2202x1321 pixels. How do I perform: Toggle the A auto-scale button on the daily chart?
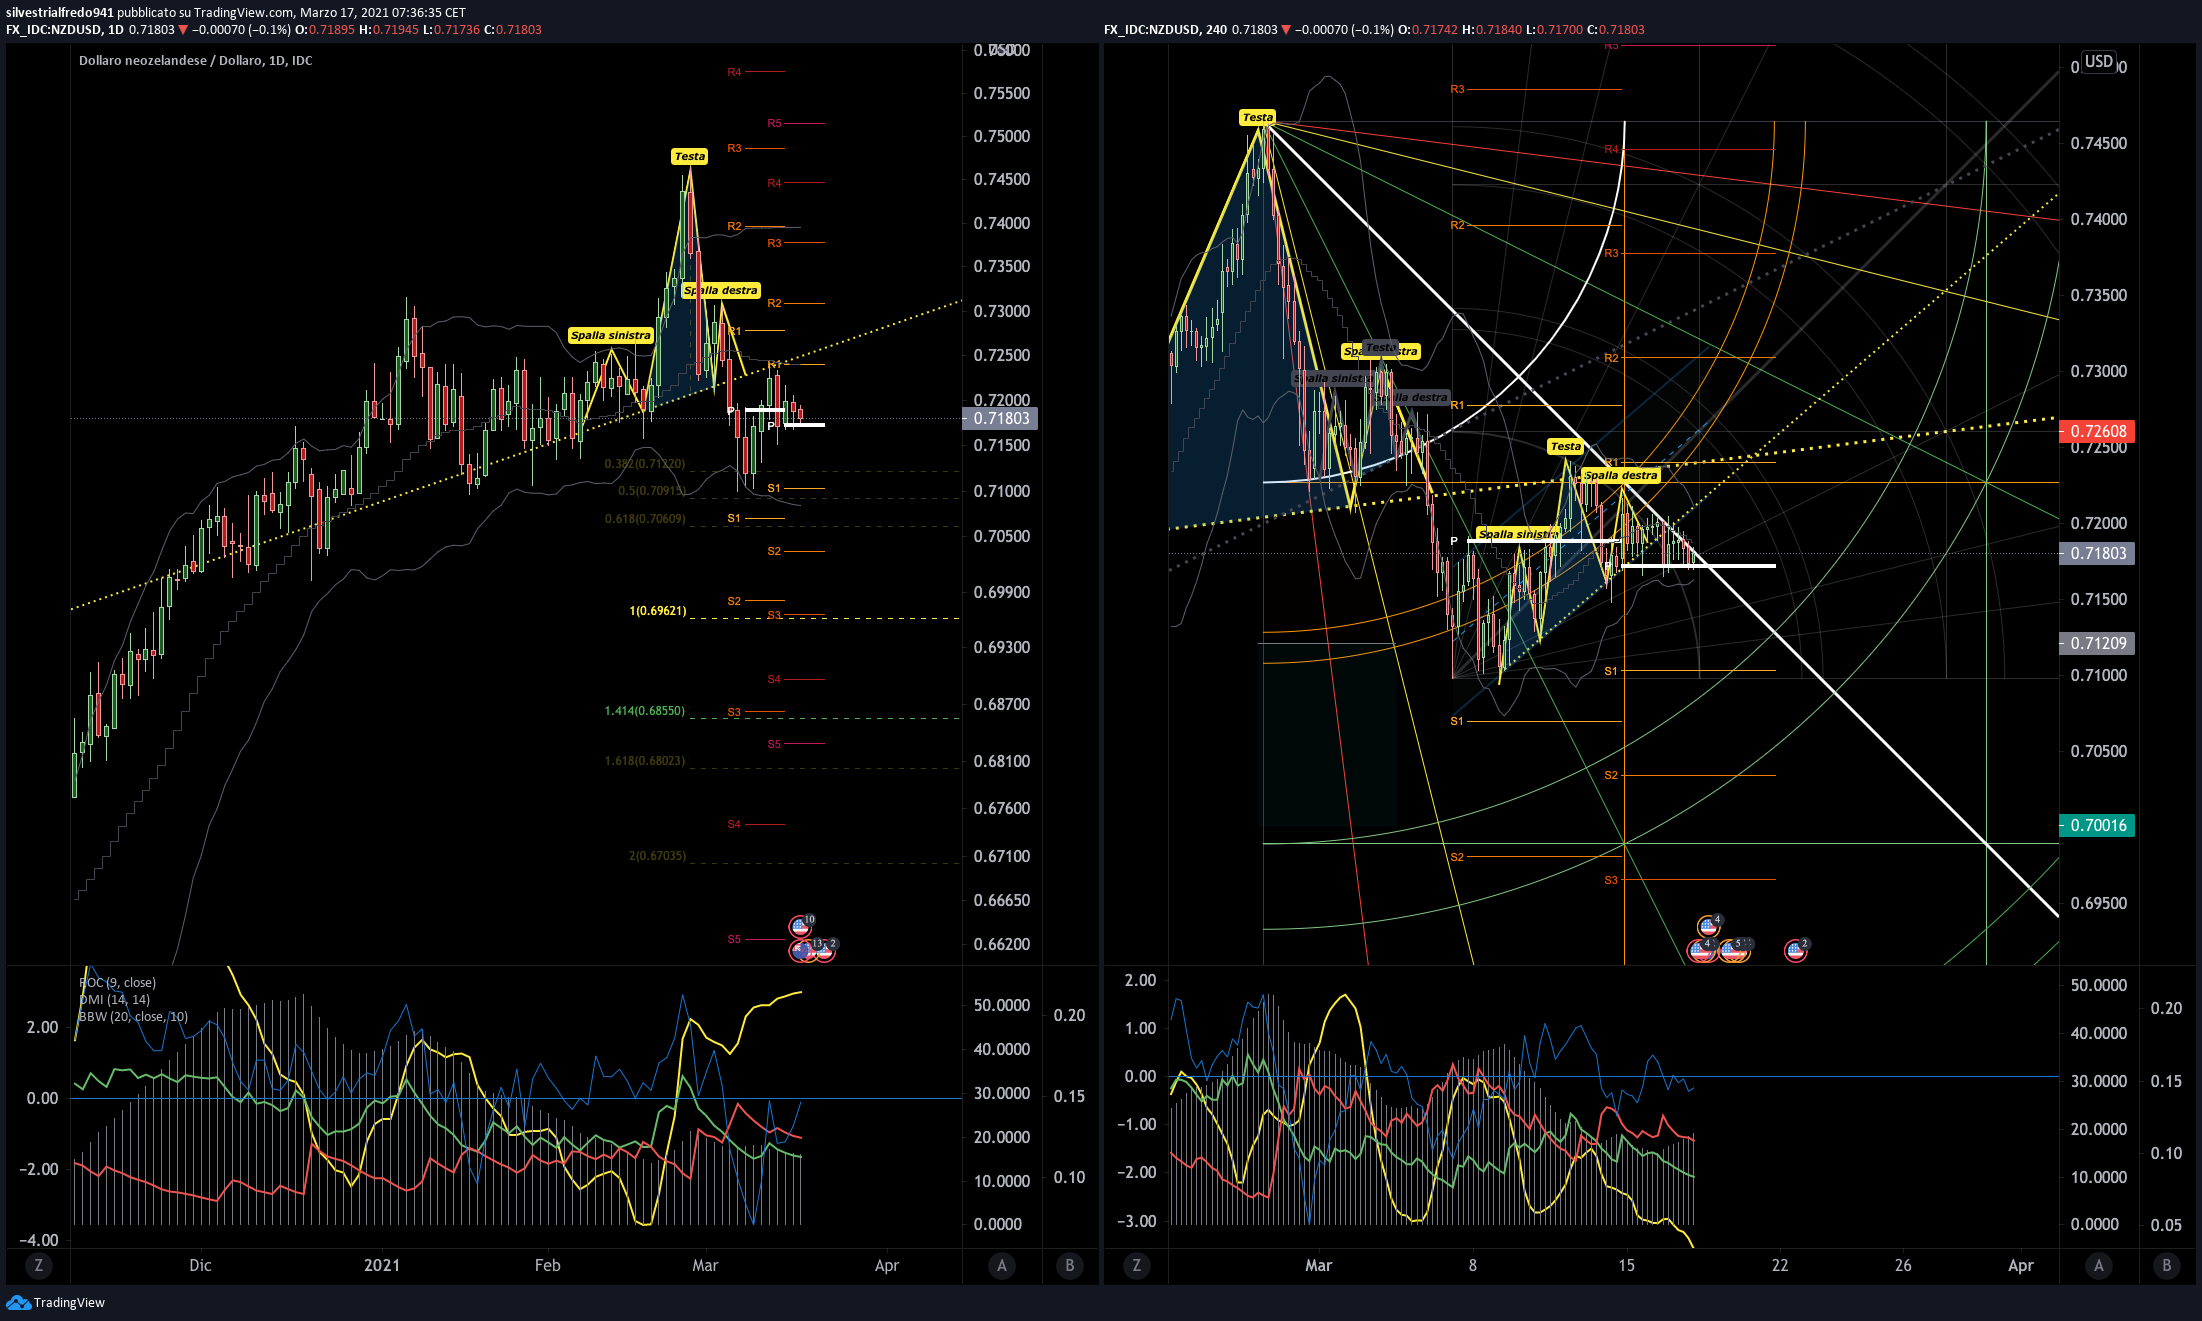coord(1002,1265)
